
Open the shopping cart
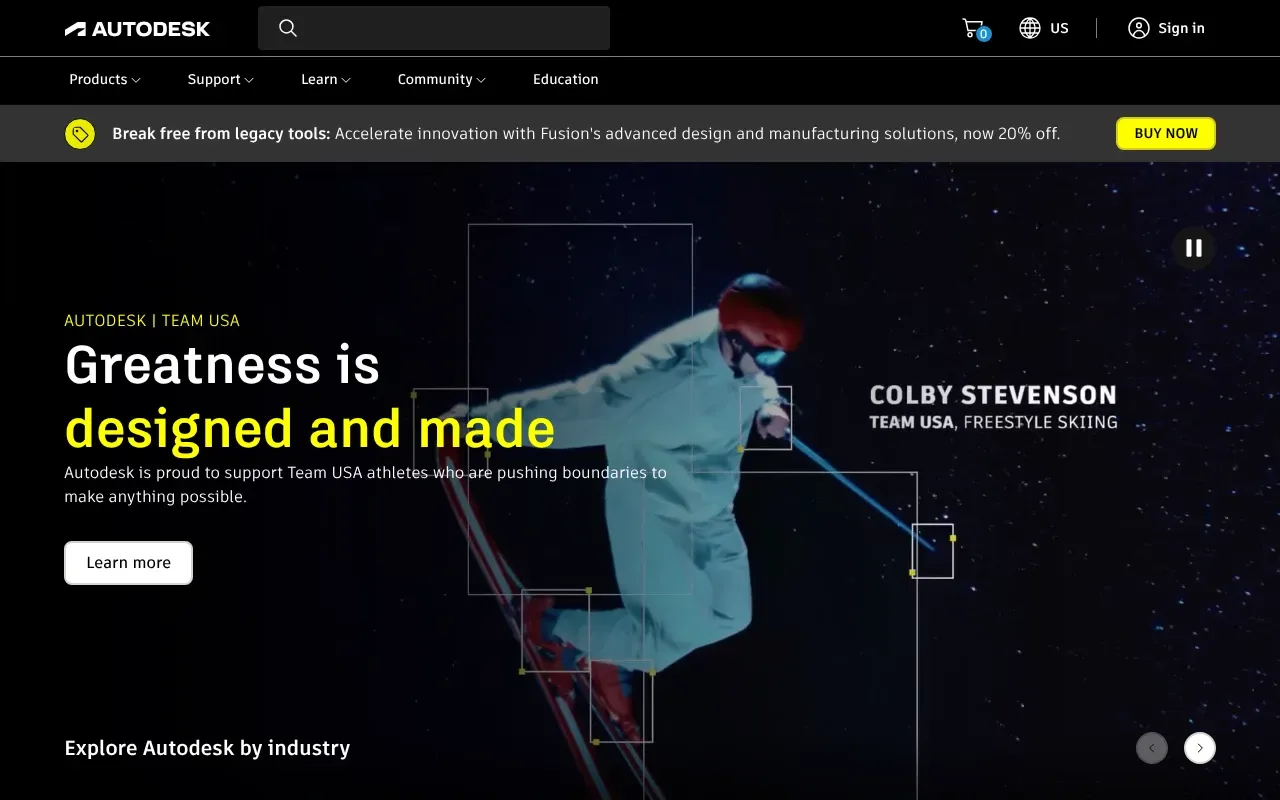(973, 28)
